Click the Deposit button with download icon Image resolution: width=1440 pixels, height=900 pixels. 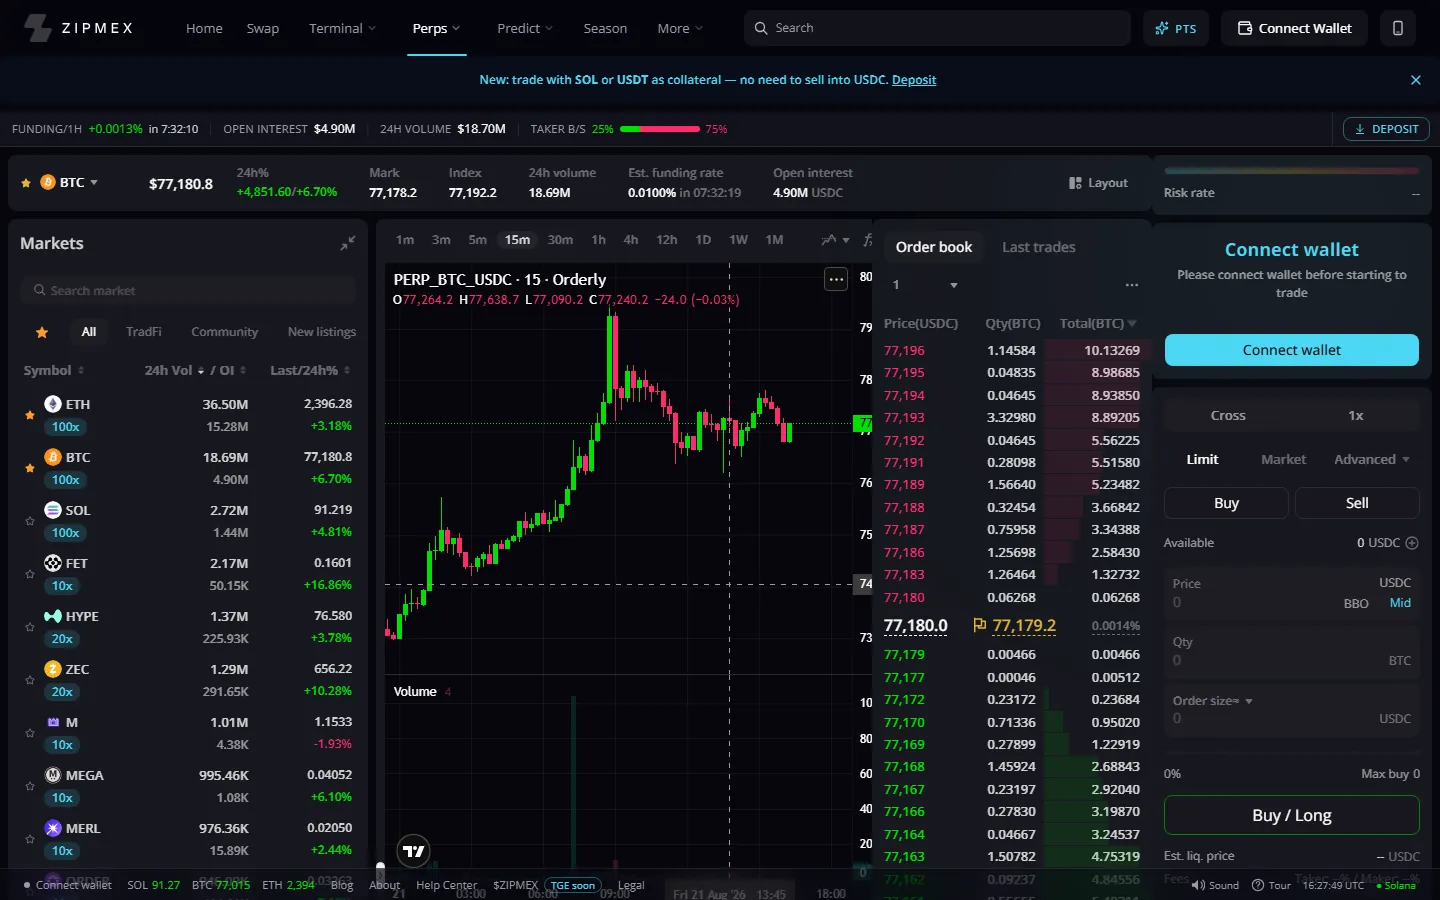click(x=1387, y=129)
